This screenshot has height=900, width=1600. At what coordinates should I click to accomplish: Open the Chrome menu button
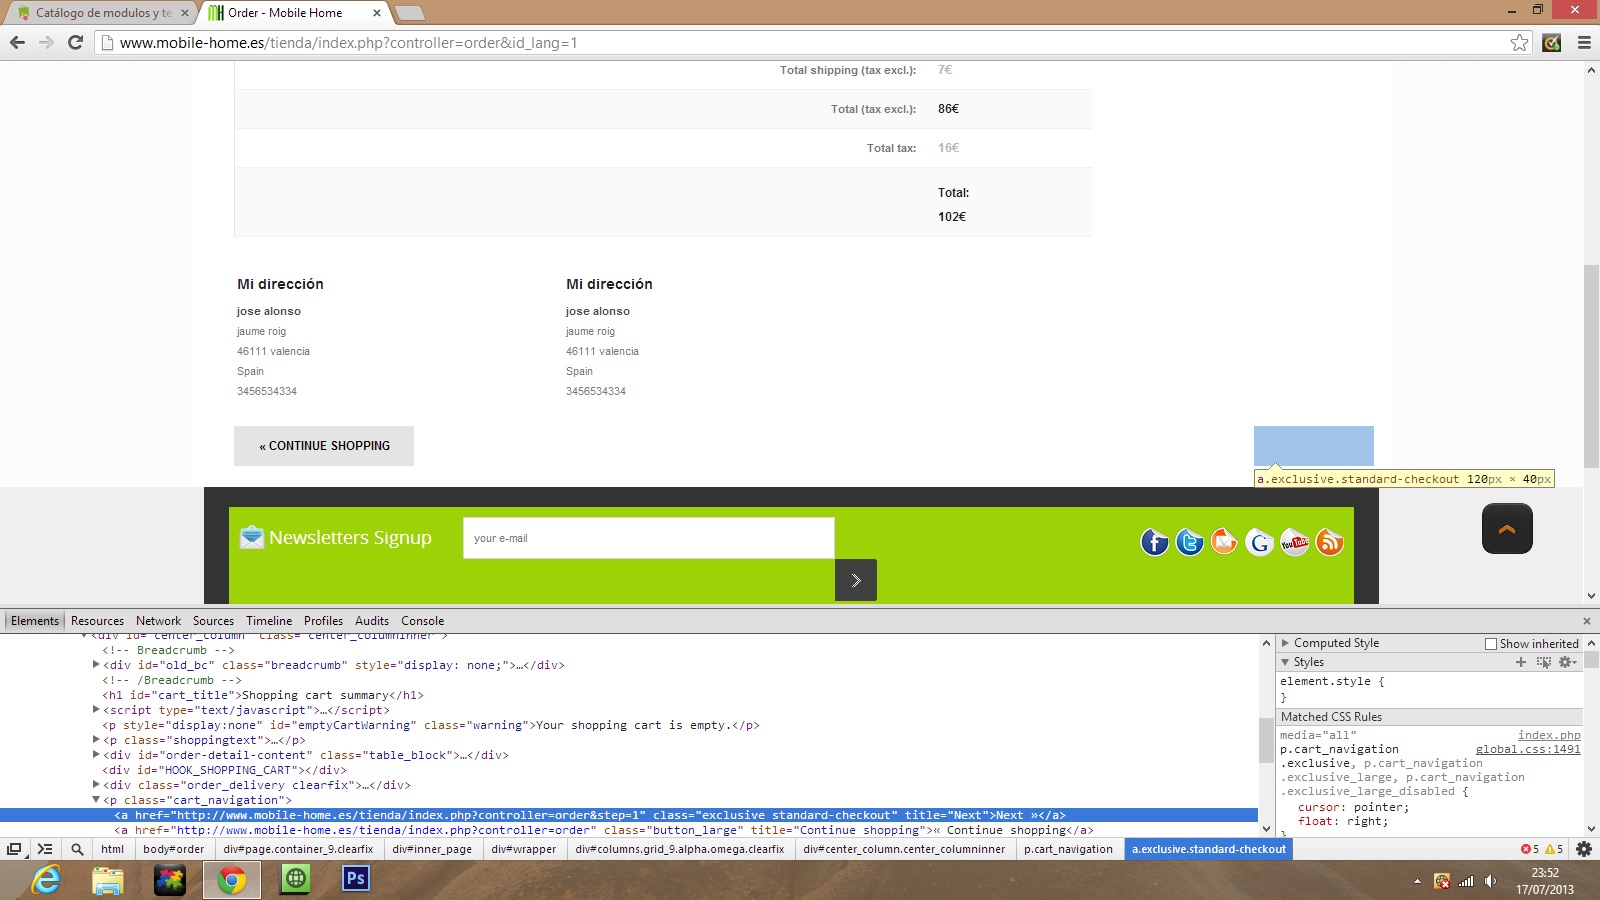click(x=1584, y=42)
